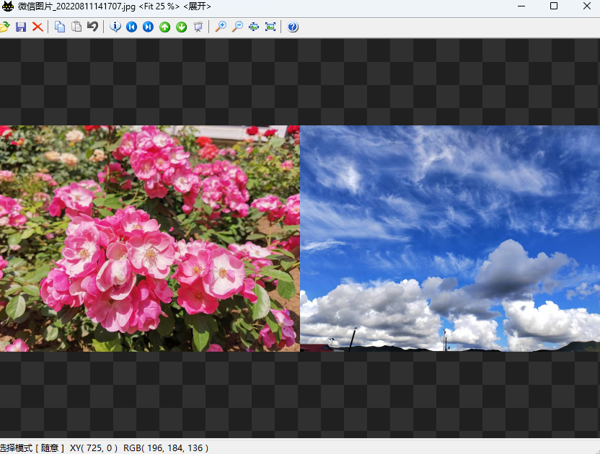This screenshot has height=454, width=600.
Task: Open help with the question mark icon
Action: click(x=292, y=26)
